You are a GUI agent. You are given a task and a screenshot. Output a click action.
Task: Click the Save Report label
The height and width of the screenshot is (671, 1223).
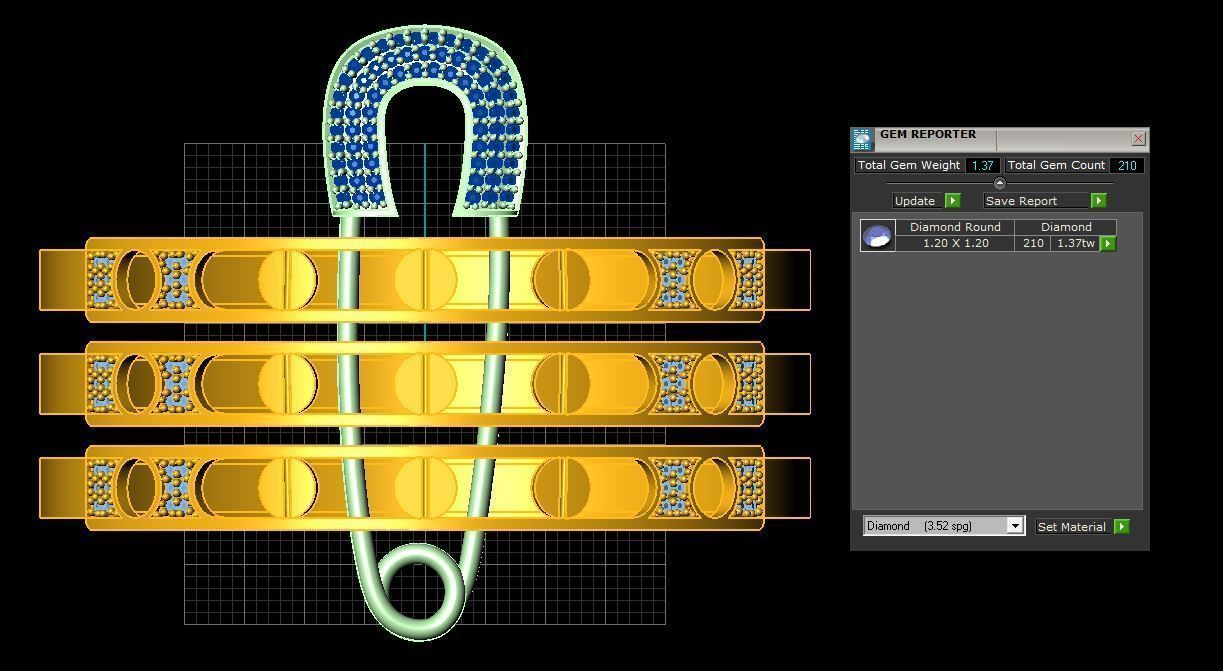[1035, 200]
